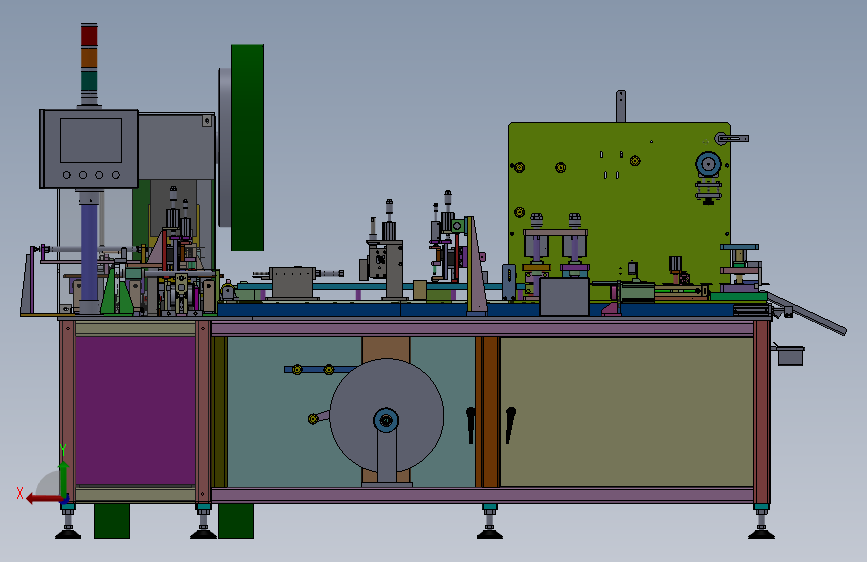Click the small lock on the grey cabinet

click(207, 121)
